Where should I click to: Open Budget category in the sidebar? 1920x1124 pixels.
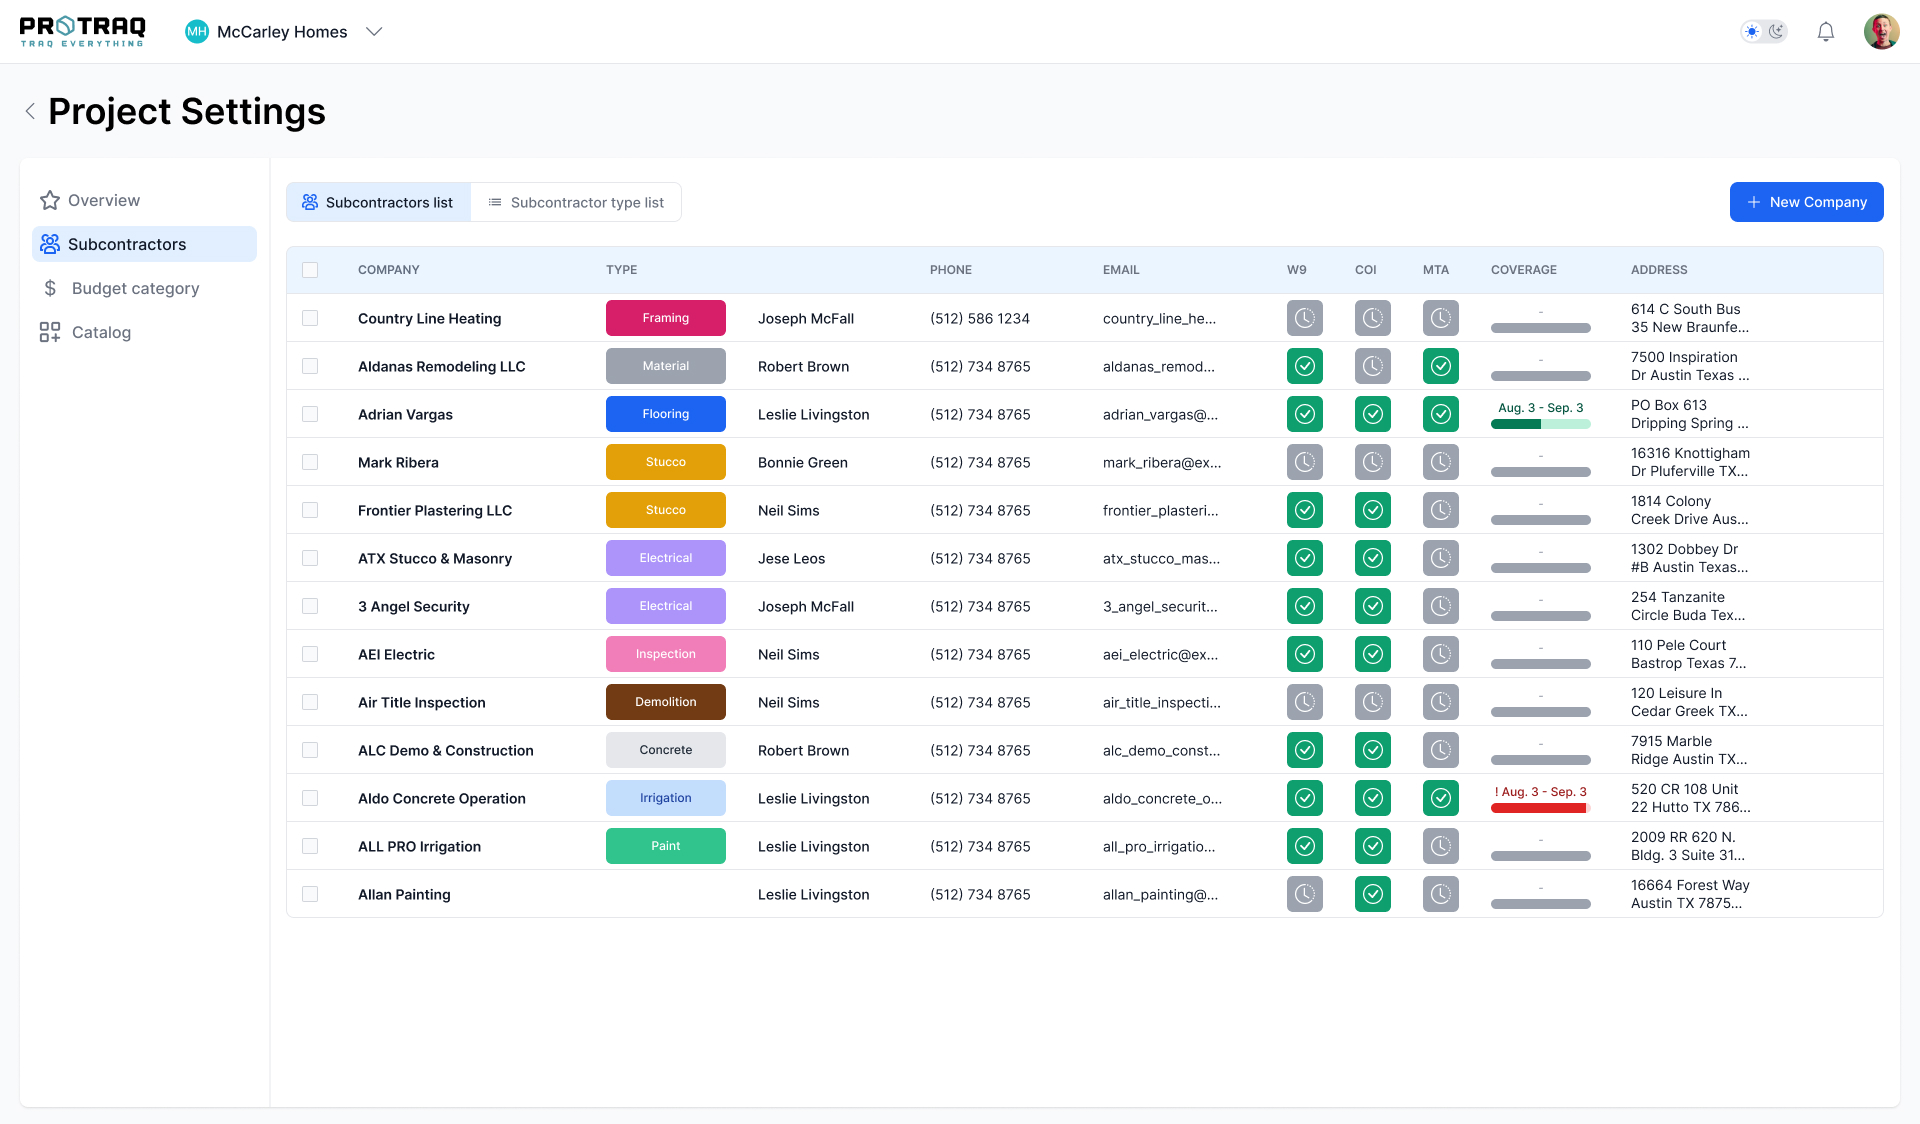[x=135, y=288]
